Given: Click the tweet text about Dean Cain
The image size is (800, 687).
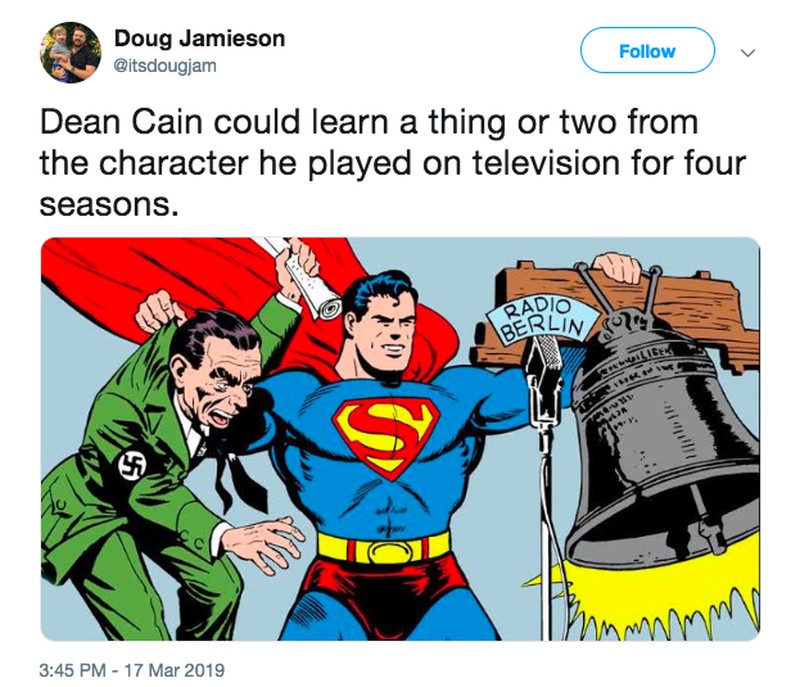Looking at the screenshot, I should (393, 163).
